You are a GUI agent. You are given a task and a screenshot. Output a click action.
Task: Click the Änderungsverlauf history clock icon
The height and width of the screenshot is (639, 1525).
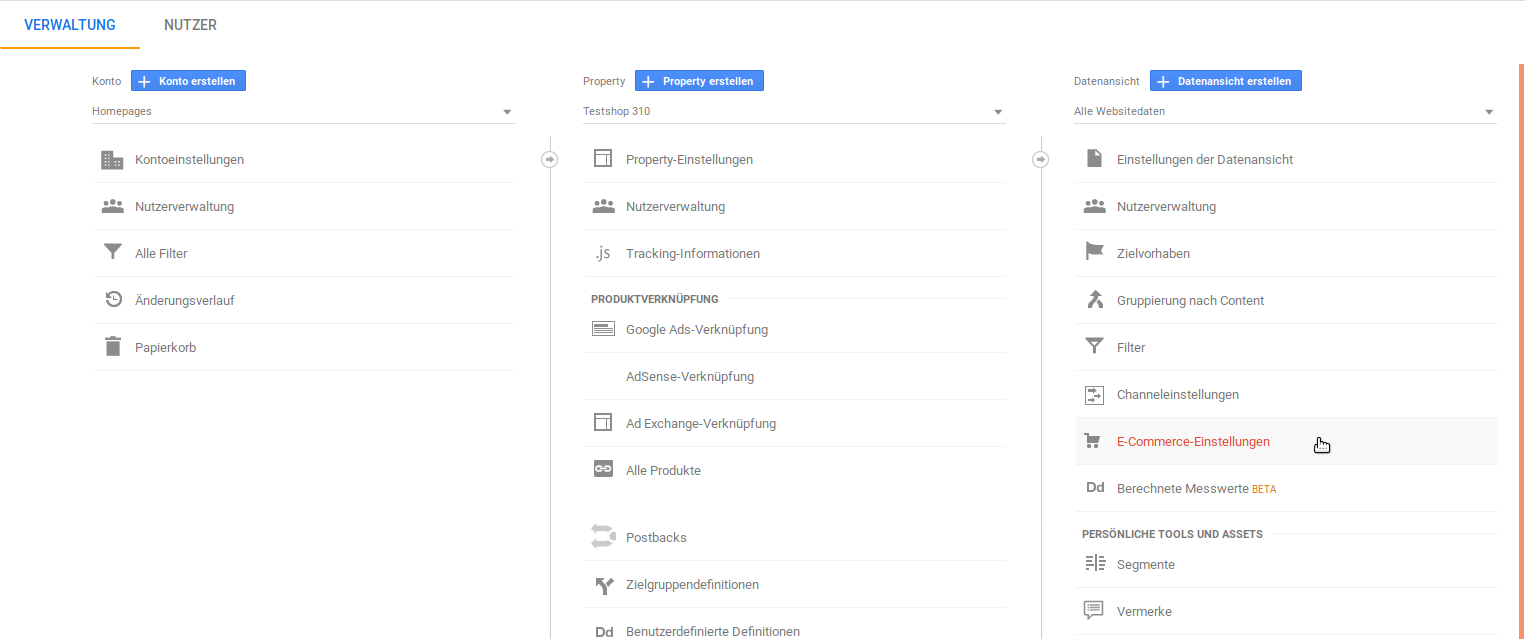[113, 300]
